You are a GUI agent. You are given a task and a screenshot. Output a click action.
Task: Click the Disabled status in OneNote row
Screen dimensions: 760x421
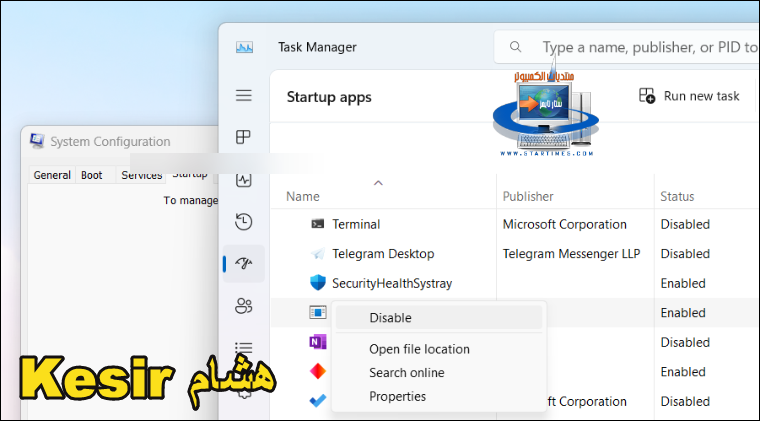(685, 343)
